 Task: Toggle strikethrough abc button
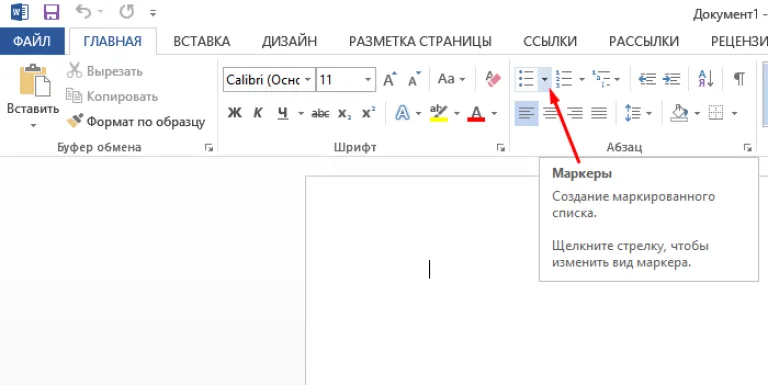point(320,114)
